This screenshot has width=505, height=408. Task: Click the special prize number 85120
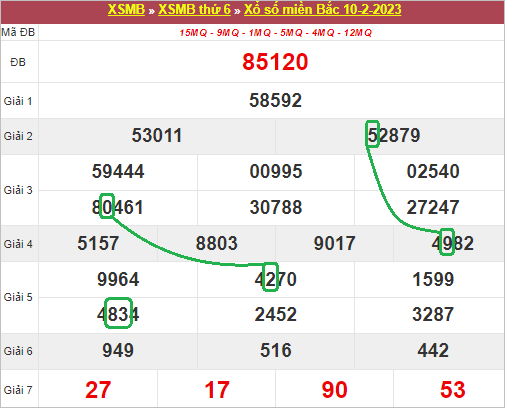(275, 62)
